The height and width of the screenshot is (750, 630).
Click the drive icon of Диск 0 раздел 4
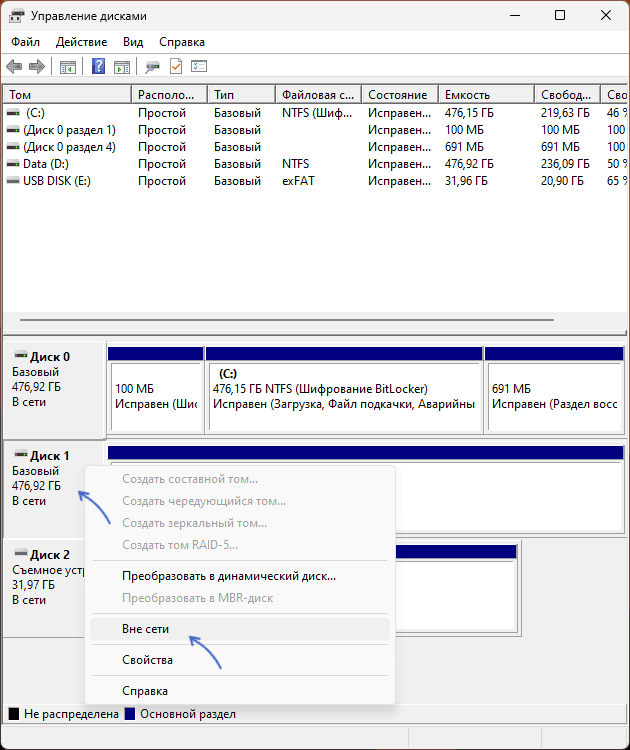pyautogui.click(x=13, y=147)
